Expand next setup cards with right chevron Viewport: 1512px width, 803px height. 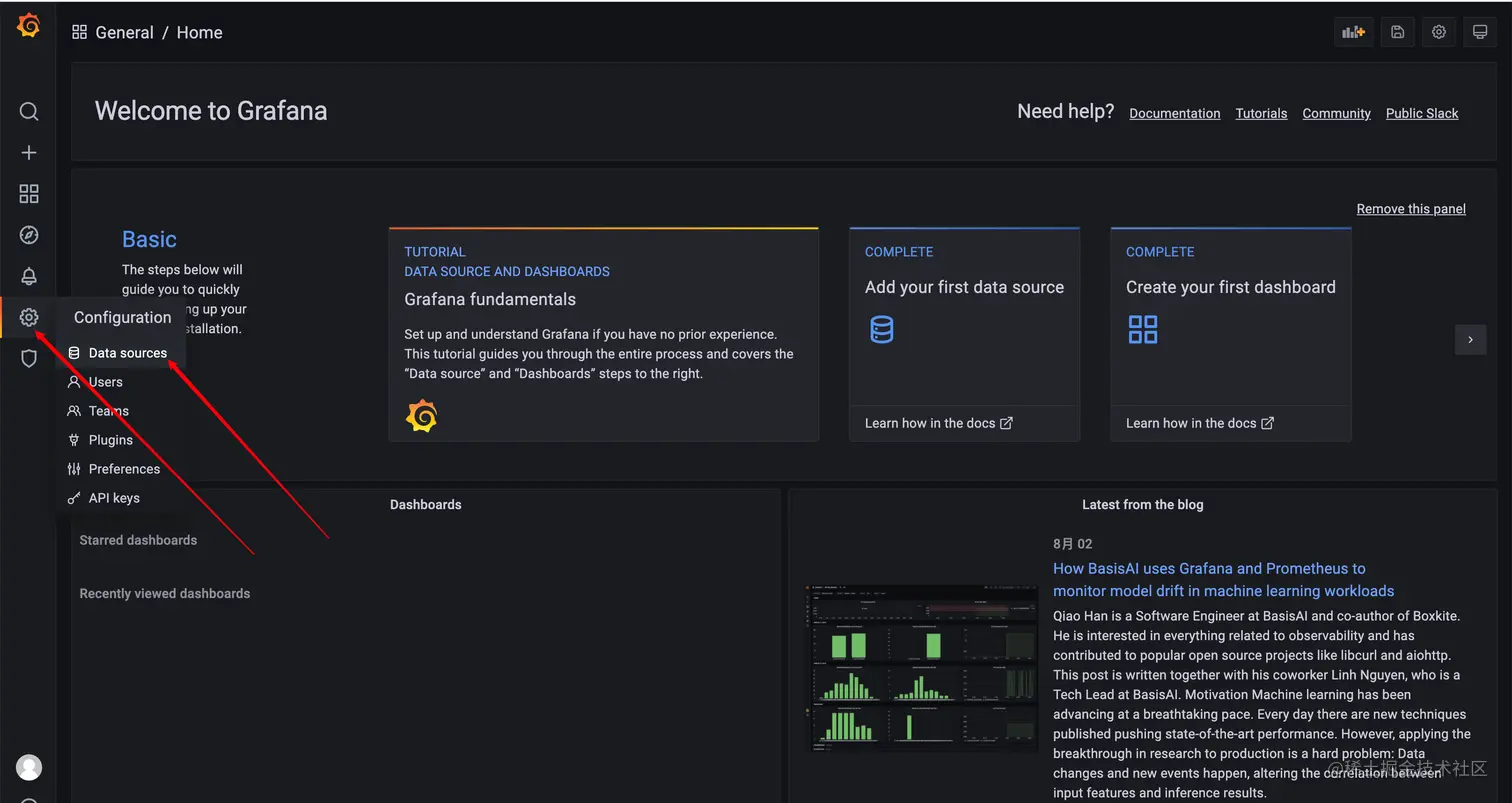[x=1470, y=340]
